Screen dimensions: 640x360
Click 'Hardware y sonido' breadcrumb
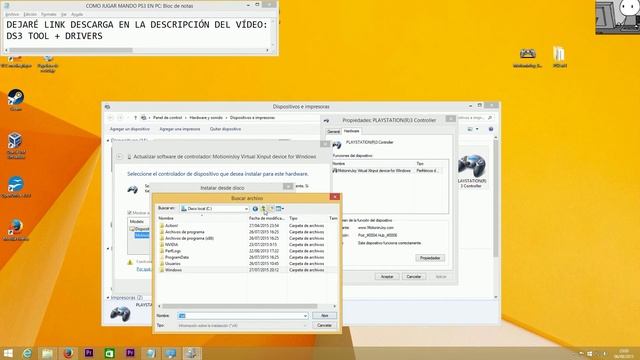click(x=206, y=118)
